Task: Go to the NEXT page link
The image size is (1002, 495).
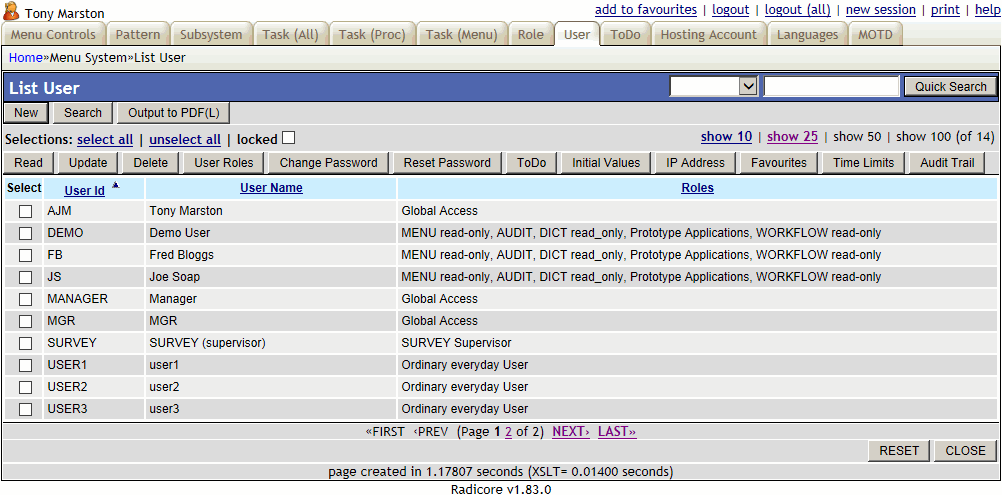Action: [571, 432]
